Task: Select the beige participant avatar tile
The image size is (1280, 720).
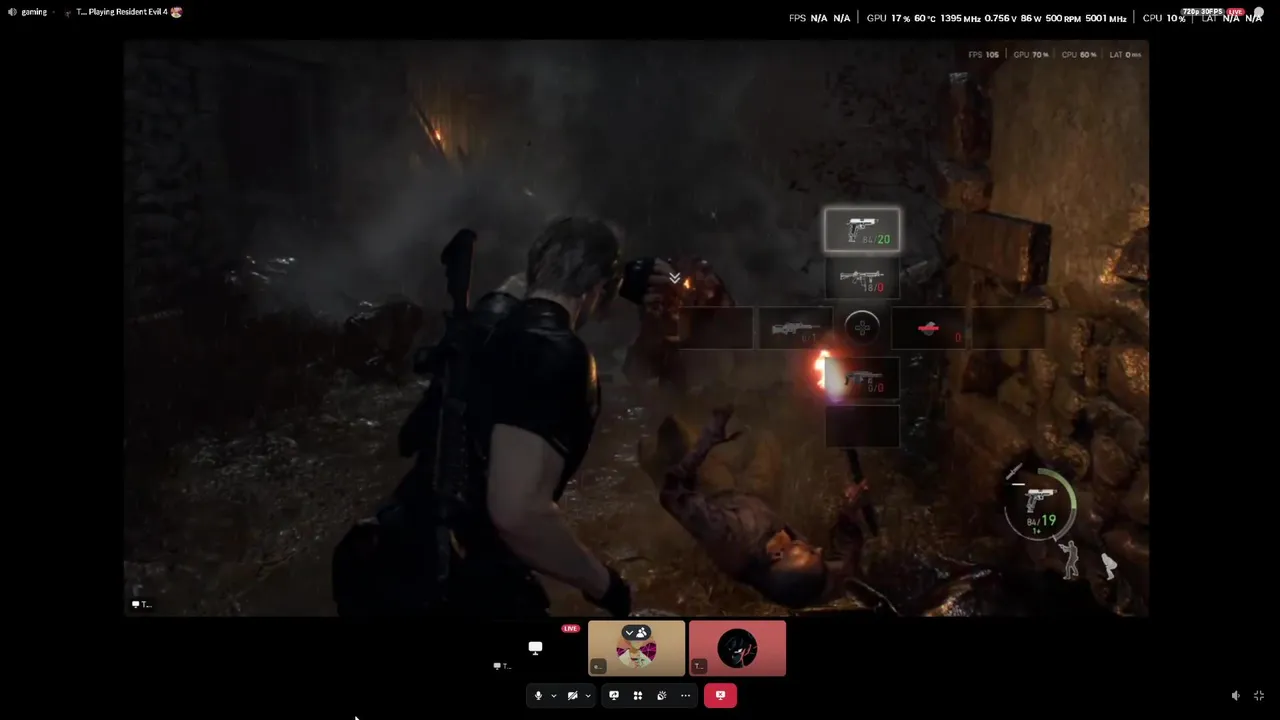Action: 636,648
